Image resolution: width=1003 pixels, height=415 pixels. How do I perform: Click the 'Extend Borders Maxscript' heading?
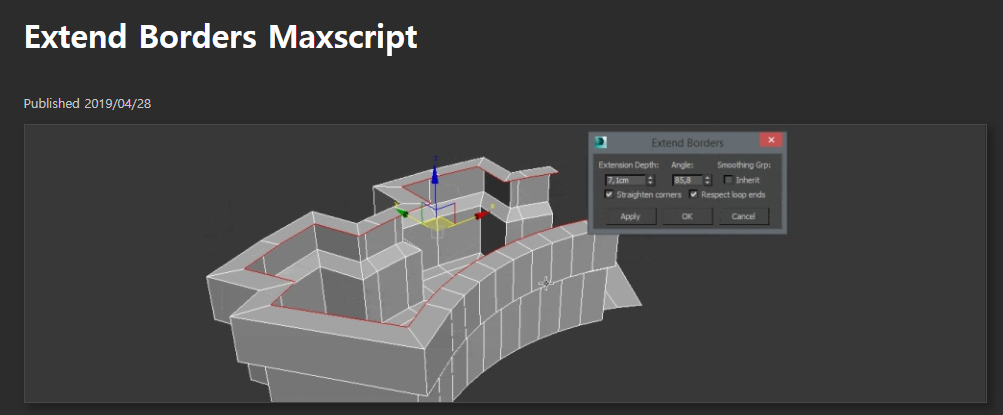click(221, 37)
